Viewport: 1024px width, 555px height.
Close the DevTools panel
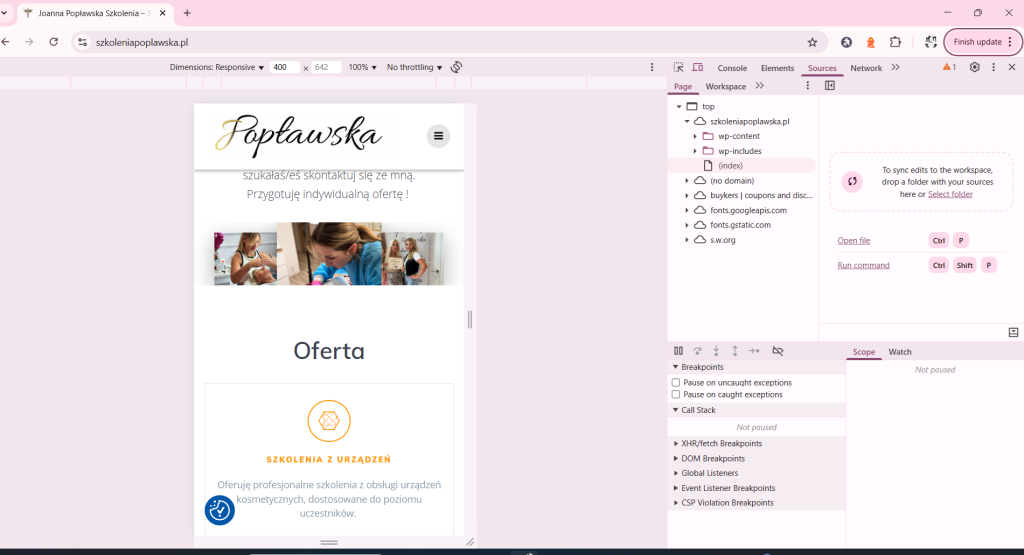(1012, 67)
